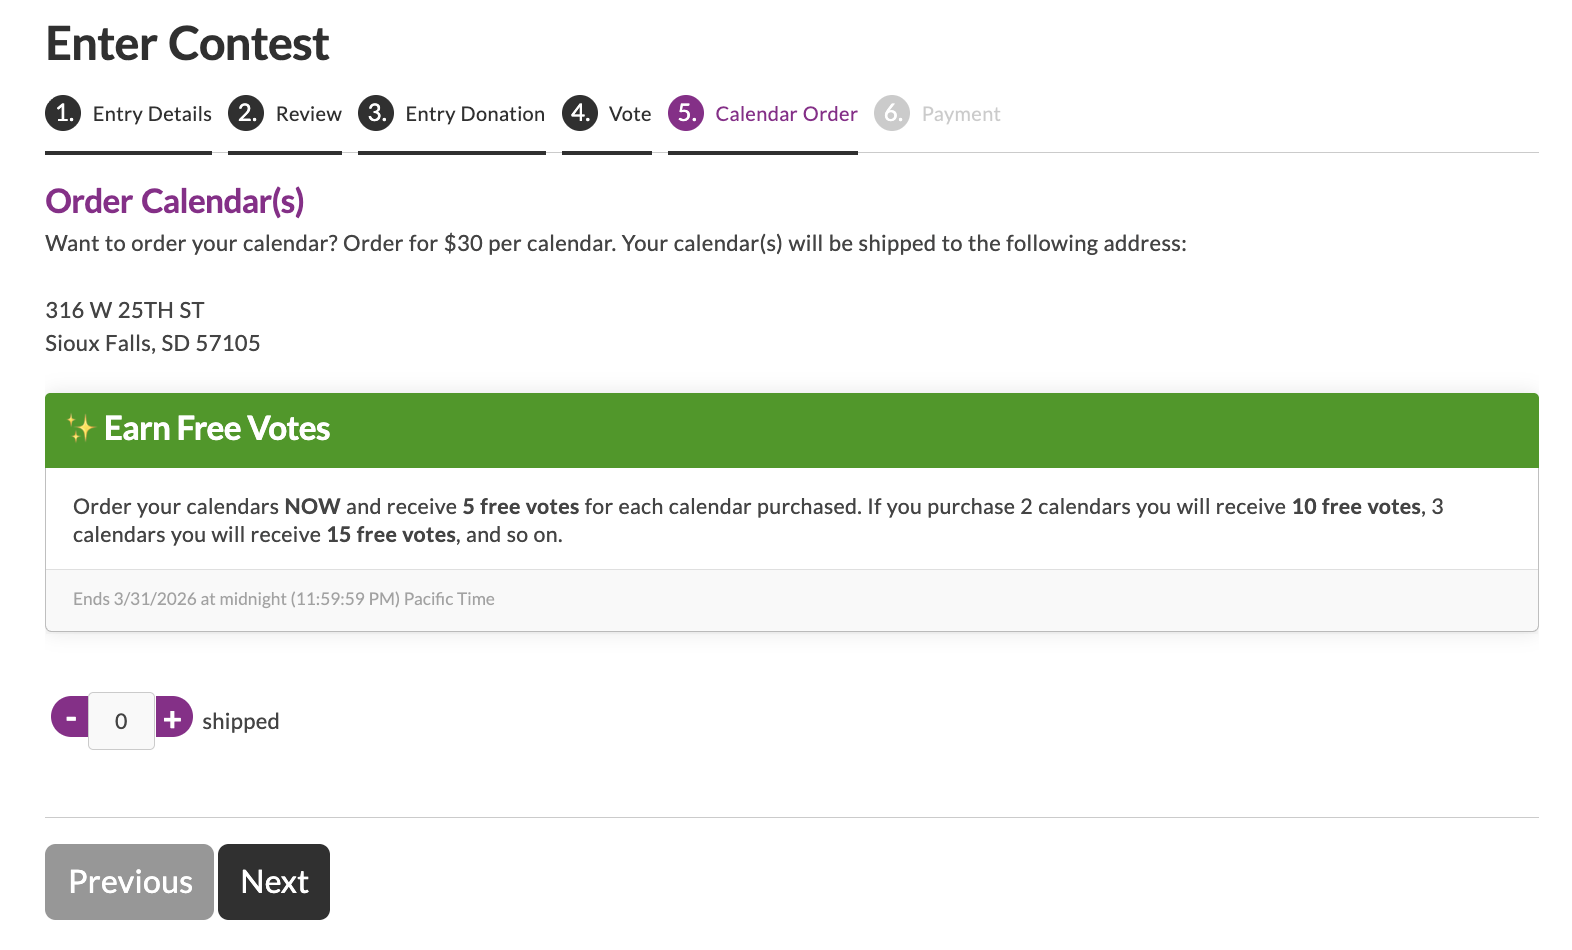1572x950 pixels.
Task: Decrease calendar quantity with minus button
Action: tap(70, 717)
